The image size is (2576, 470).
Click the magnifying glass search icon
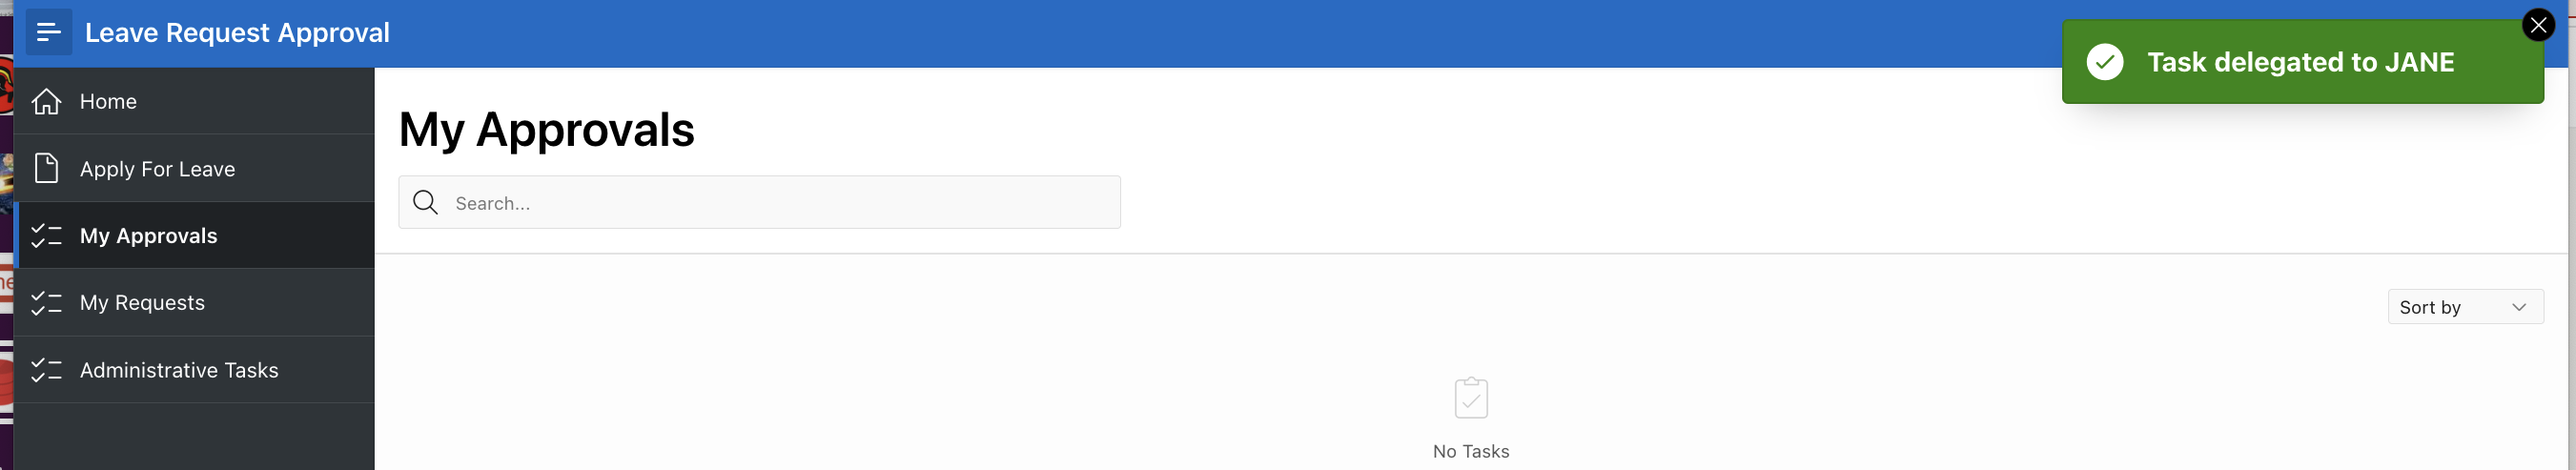click(425, 203)
